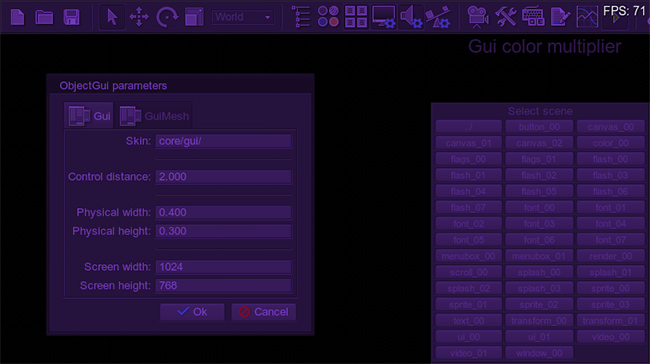Viewport: 650px width, 364px height.
Task: Open the color_00 scene
Action: point(611,143)
